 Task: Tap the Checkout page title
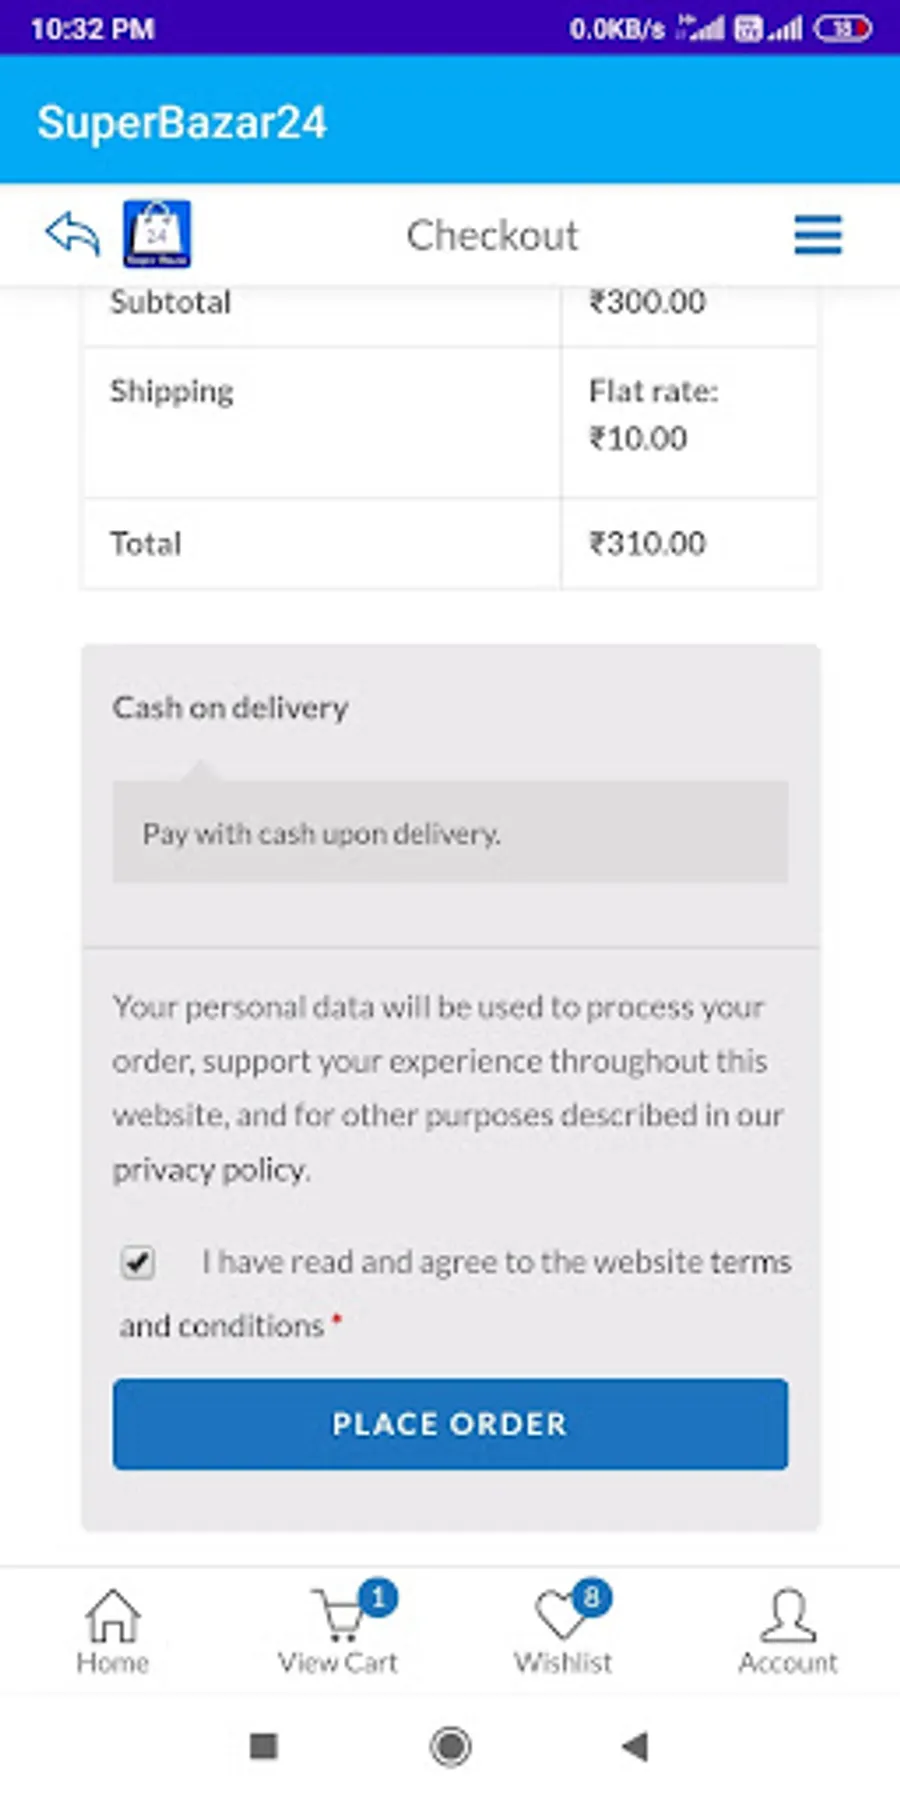pos(492,236)
